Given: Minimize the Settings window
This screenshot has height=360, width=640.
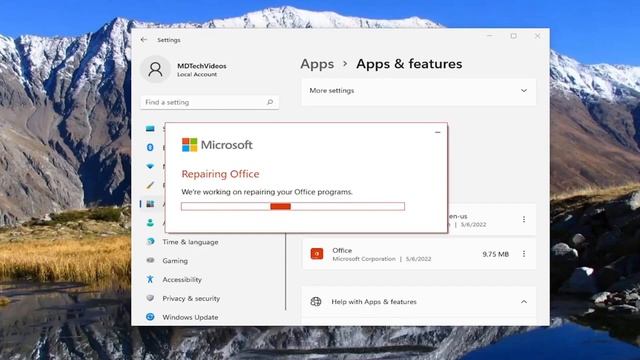Looking at the screenshot, I should click(x=489, y=36).
